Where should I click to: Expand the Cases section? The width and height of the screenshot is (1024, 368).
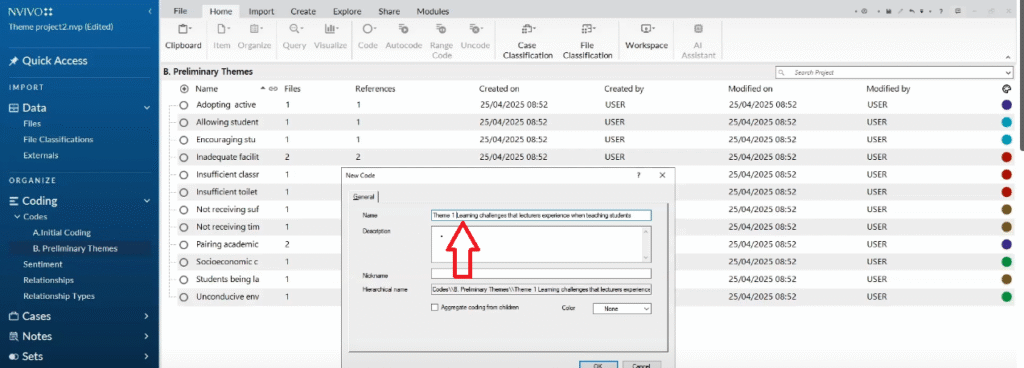(x=146, y=316)
